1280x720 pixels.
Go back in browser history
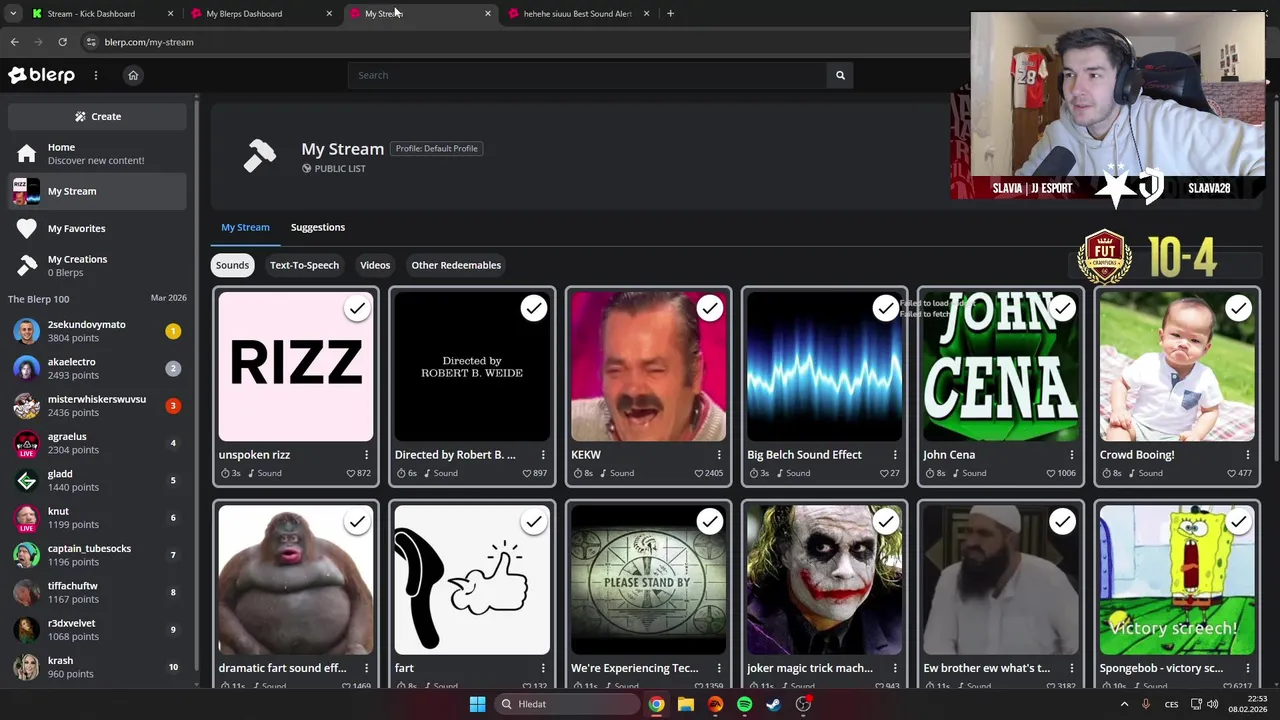tap(14, 42)
